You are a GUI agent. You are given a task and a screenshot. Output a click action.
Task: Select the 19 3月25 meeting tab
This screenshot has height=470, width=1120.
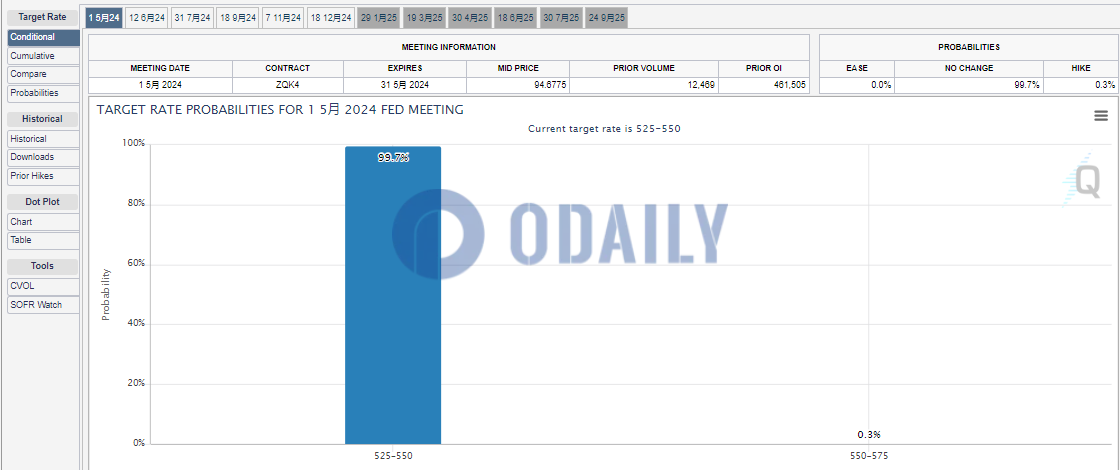(424, 18)
